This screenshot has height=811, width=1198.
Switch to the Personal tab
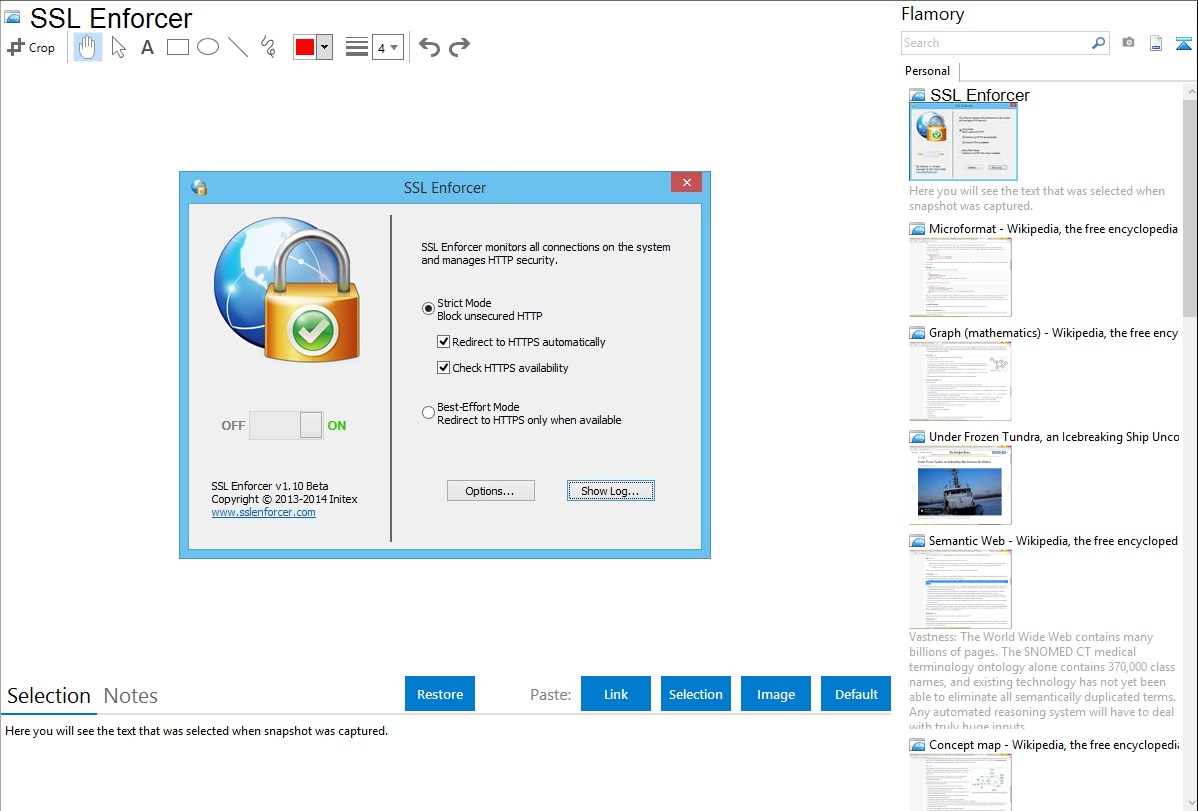[928, 71]
